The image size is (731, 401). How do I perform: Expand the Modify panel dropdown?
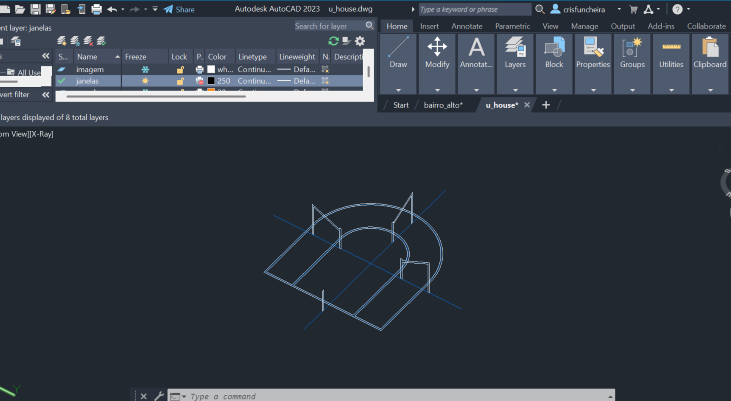coord(437,90)
